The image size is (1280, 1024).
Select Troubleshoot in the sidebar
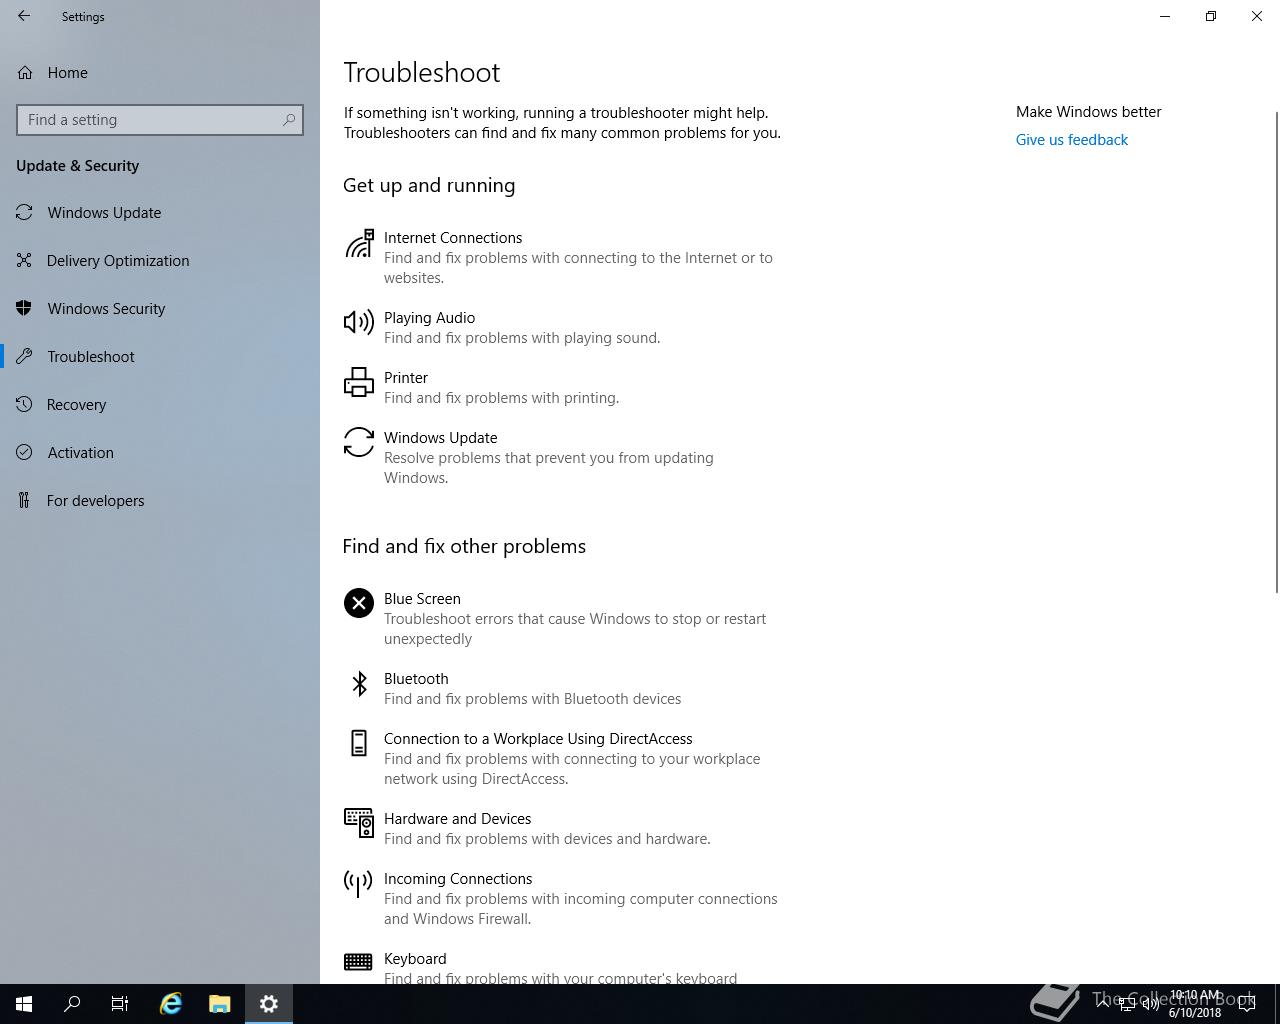(160, 356)
